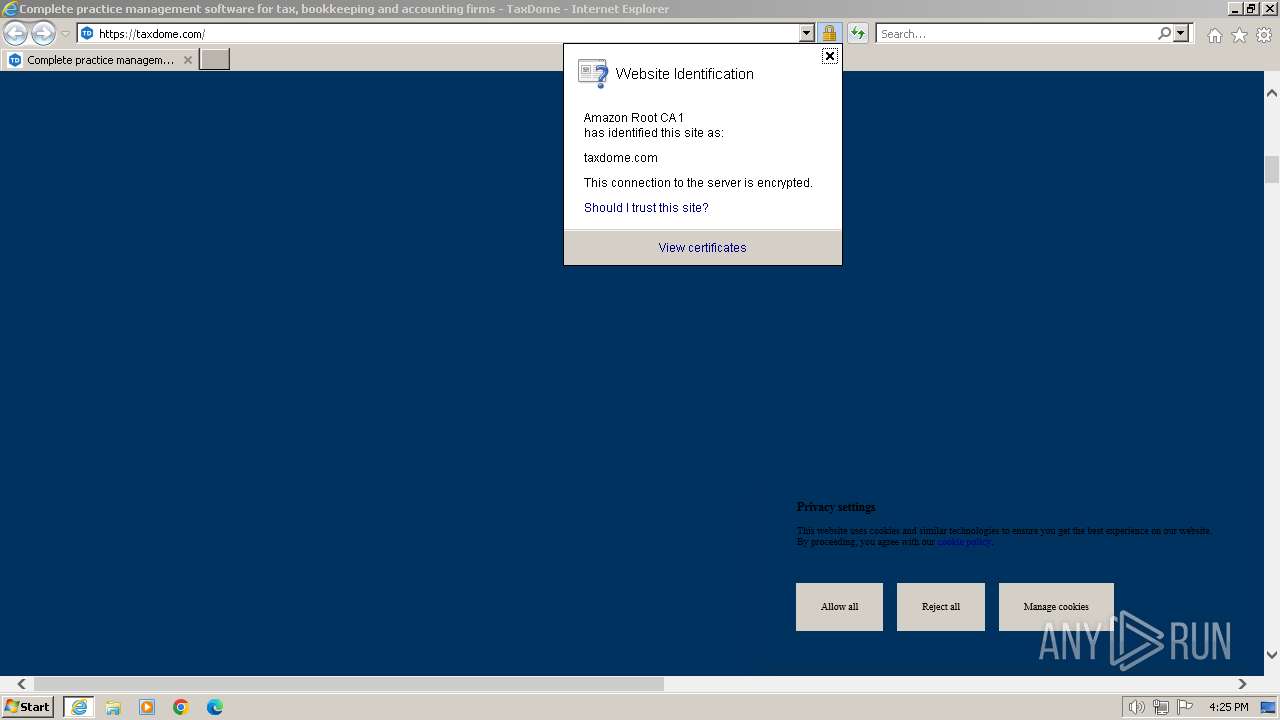The width and height of the screenshot is (1280, 720).
Task: Click the security lock icon
Action: (829, 33)
